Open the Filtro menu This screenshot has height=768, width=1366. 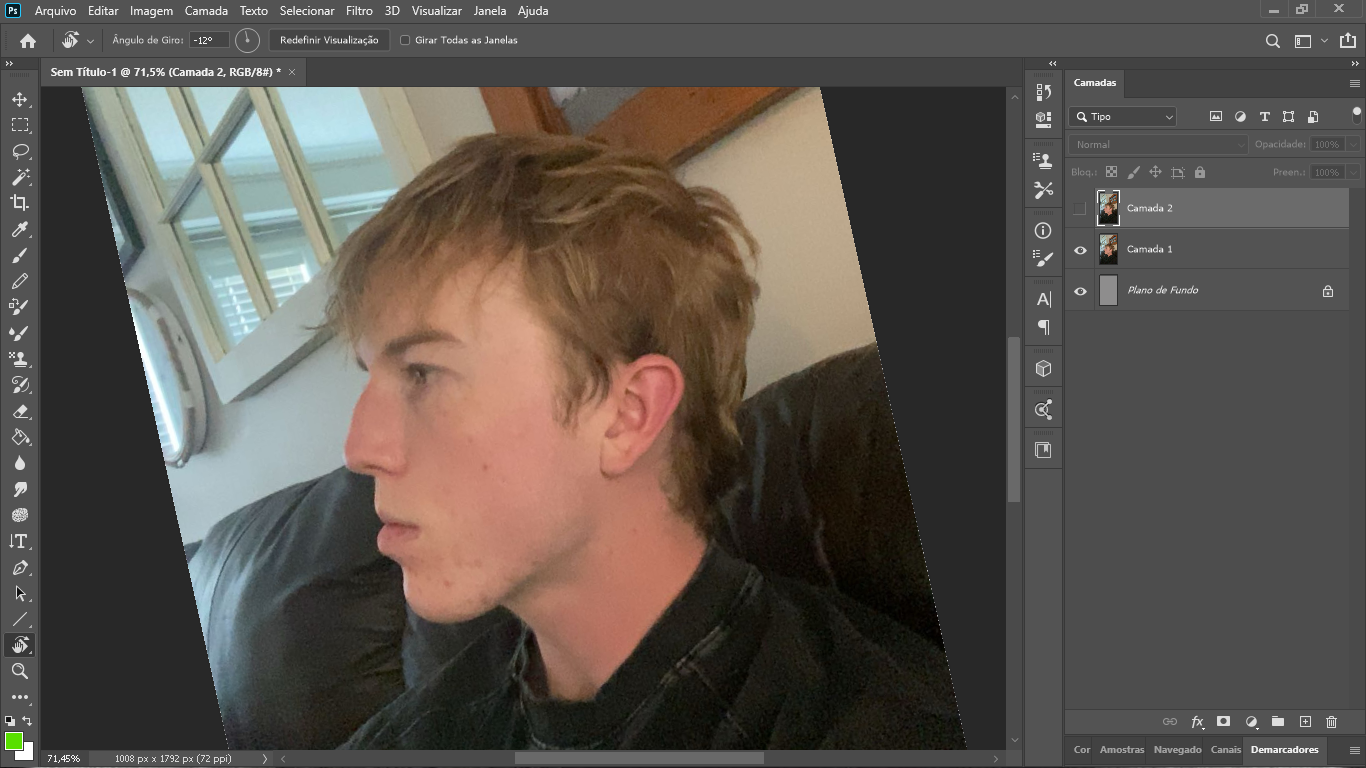[x=359, y=11]
